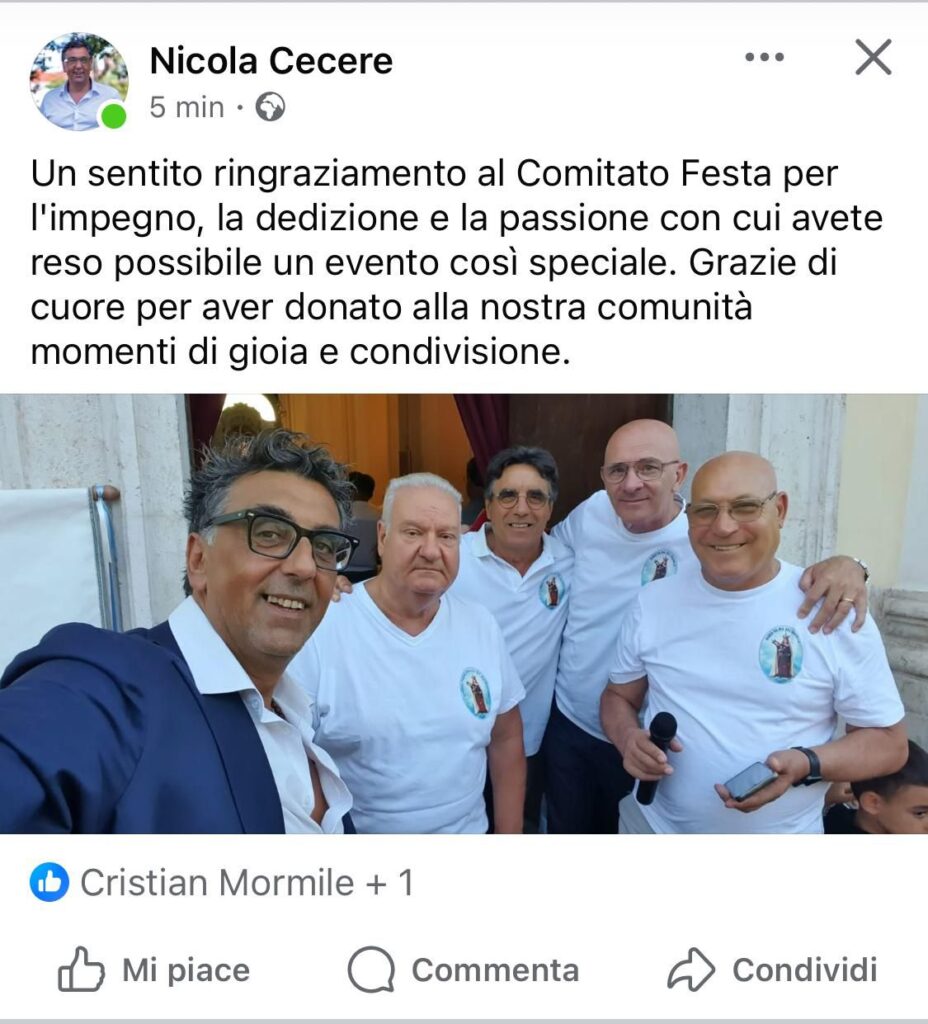Screen dimensions: 928x1024
Task: Open Nicola Cecere's profile picture
Action: [78, 81]
